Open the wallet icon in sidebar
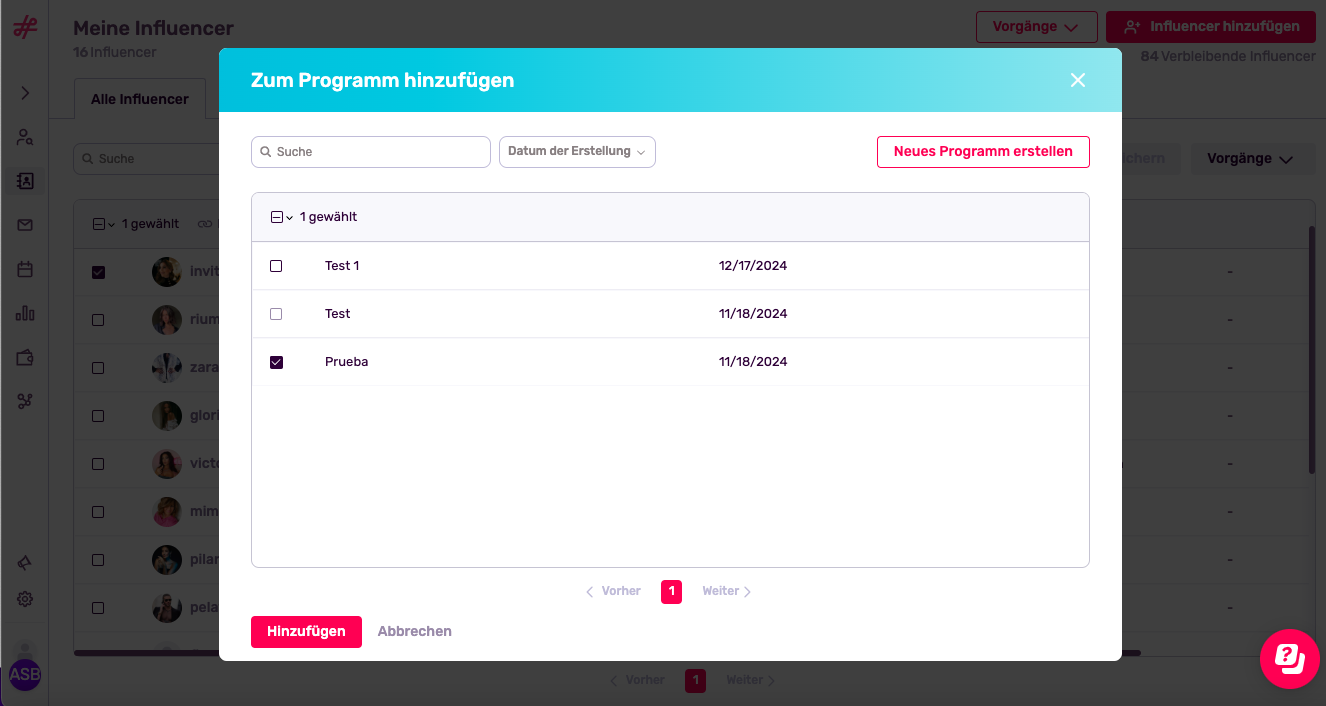 pyautogui.click(x=25, y=357)
